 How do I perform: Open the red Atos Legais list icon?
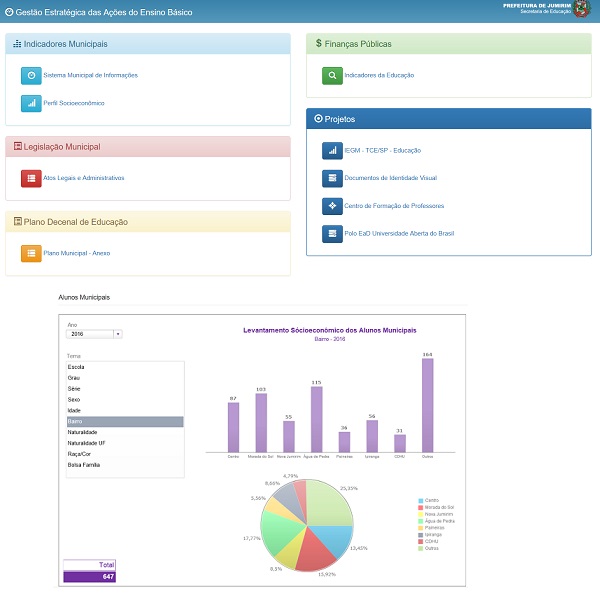(31, 177)
